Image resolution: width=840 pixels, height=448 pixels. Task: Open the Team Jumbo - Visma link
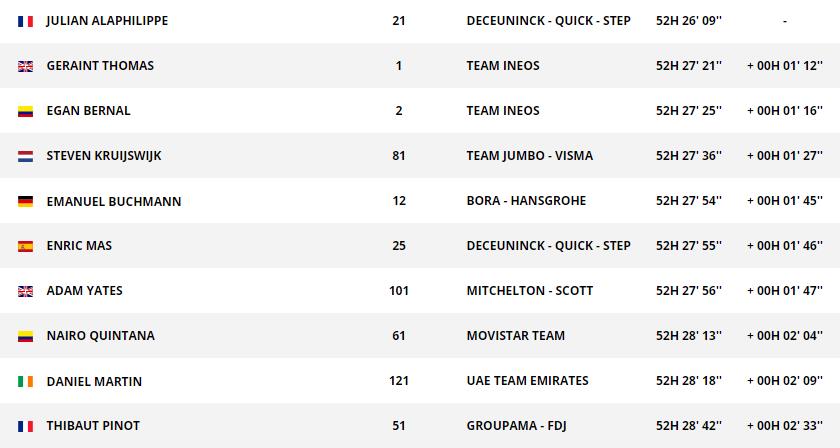point(529,156)
